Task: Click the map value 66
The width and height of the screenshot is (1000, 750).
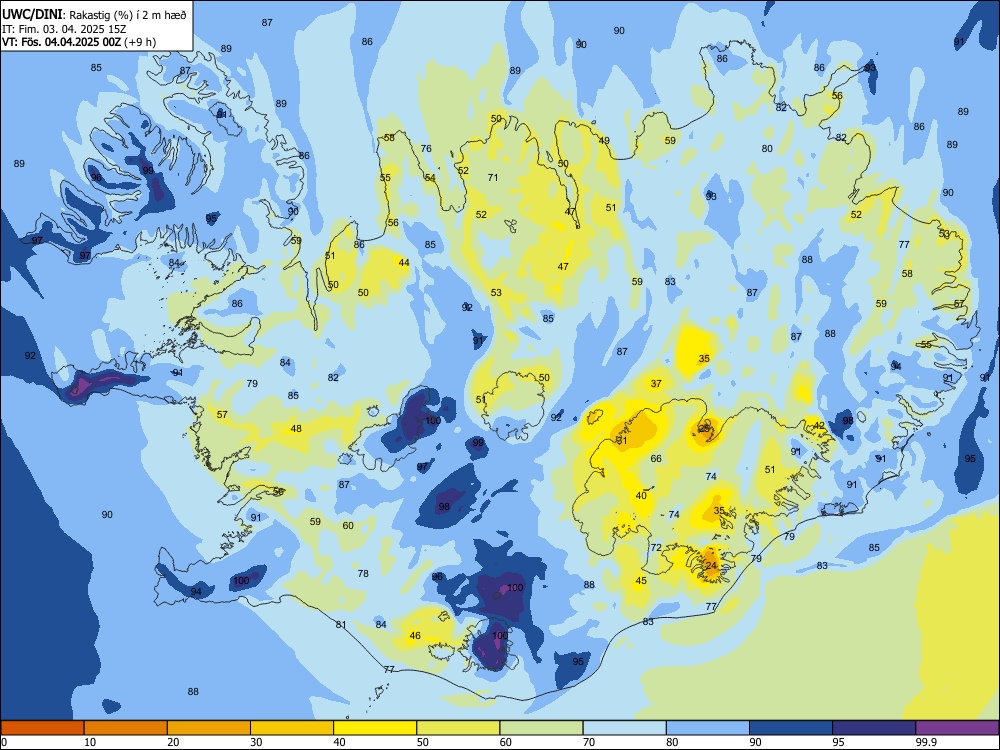Action: [x=656, y=458]
